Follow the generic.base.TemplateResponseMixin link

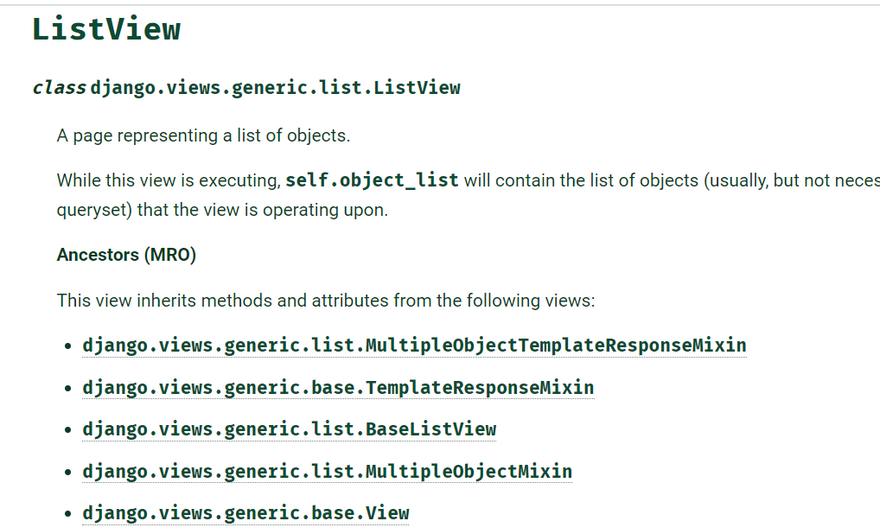(x=338, y=388)
